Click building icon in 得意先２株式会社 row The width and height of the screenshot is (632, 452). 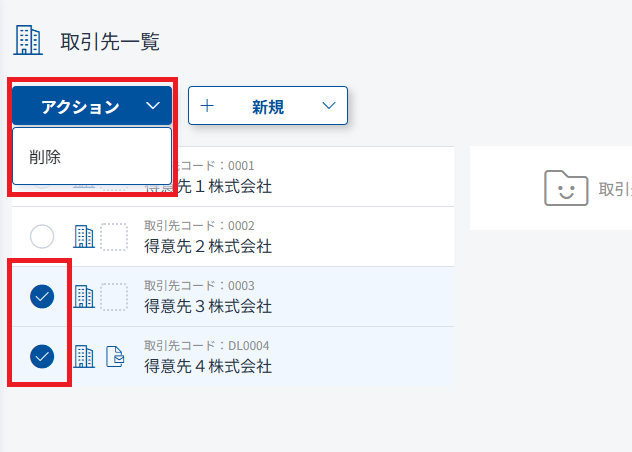click(84, 237)
